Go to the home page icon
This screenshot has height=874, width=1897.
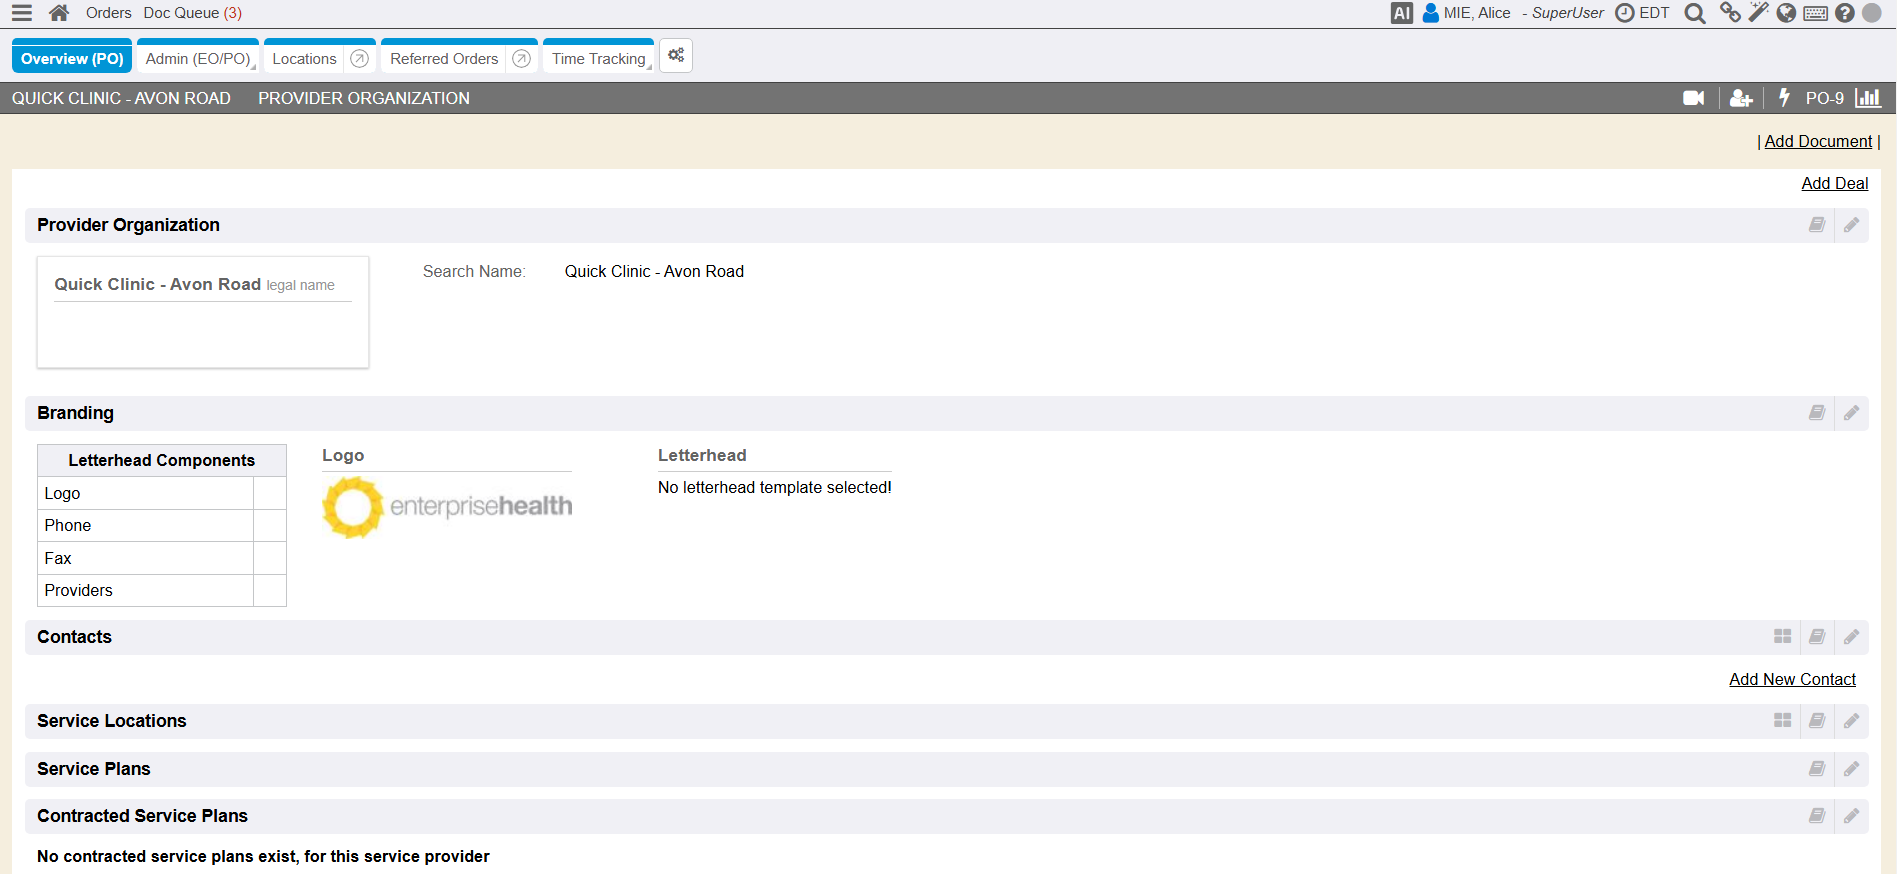pos(59,13)
